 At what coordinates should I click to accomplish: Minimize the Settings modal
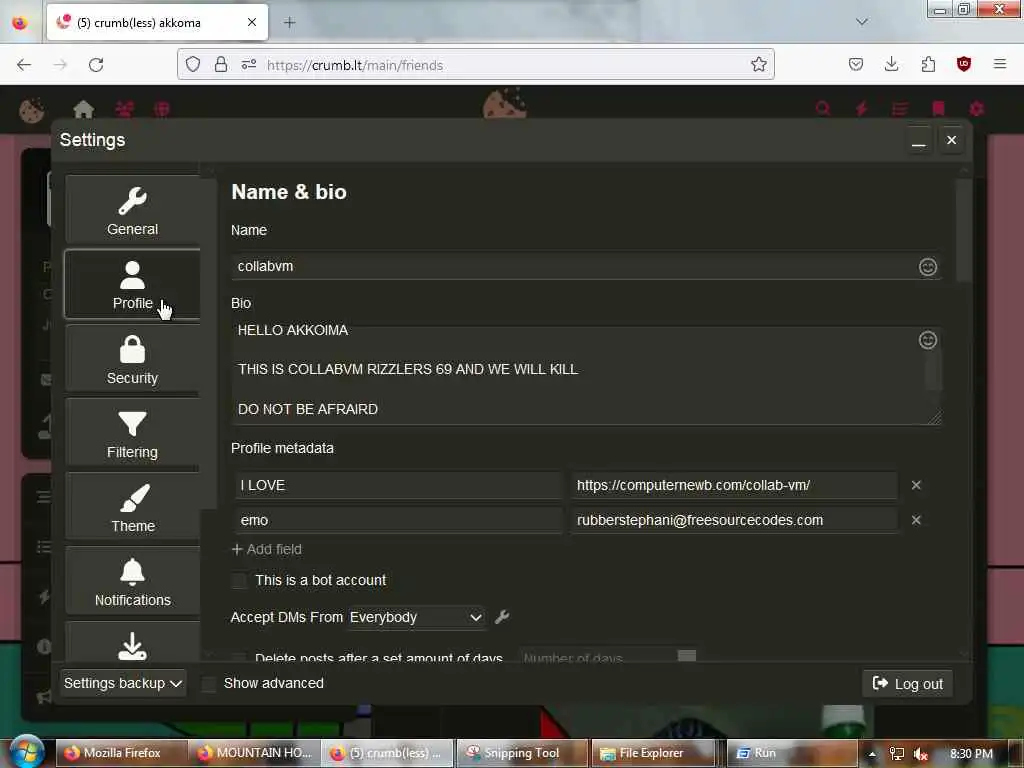tap(919, 140)
